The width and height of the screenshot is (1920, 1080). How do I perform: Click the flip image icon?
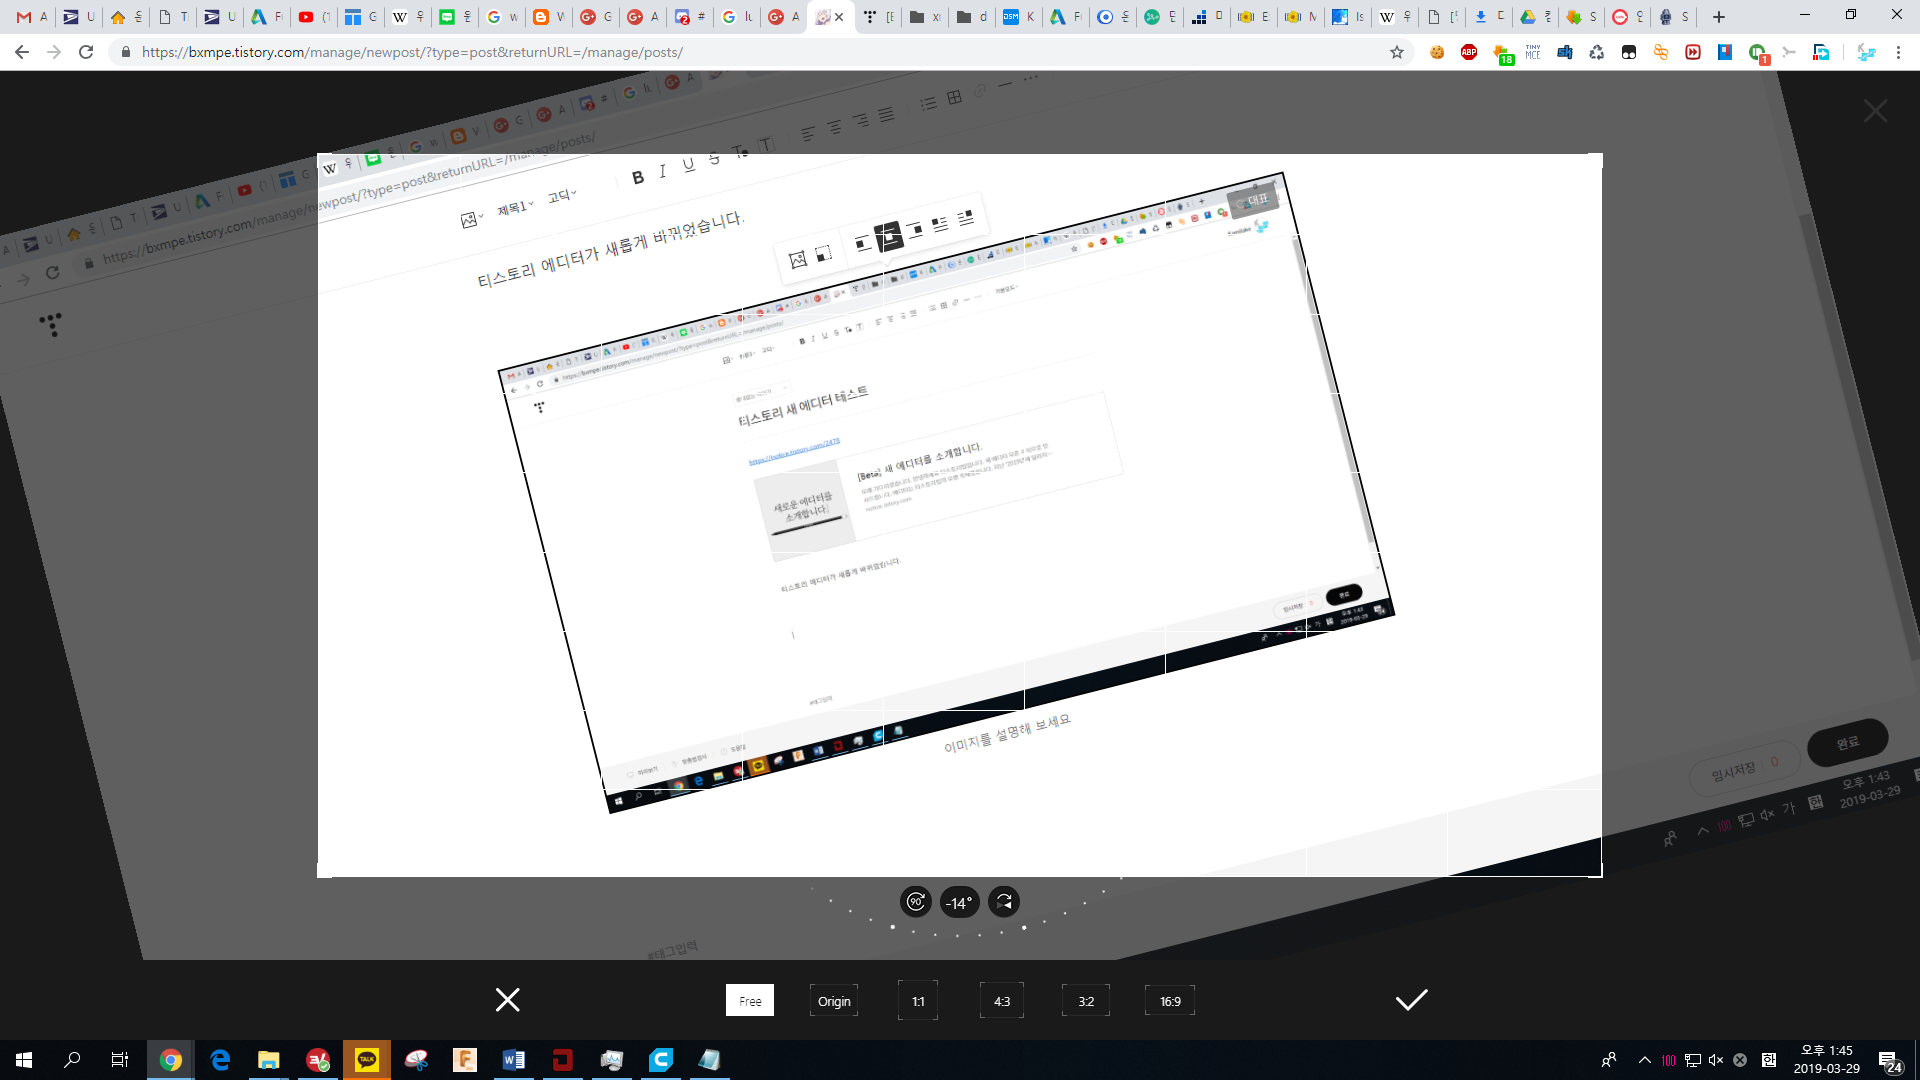[1004, 902]
